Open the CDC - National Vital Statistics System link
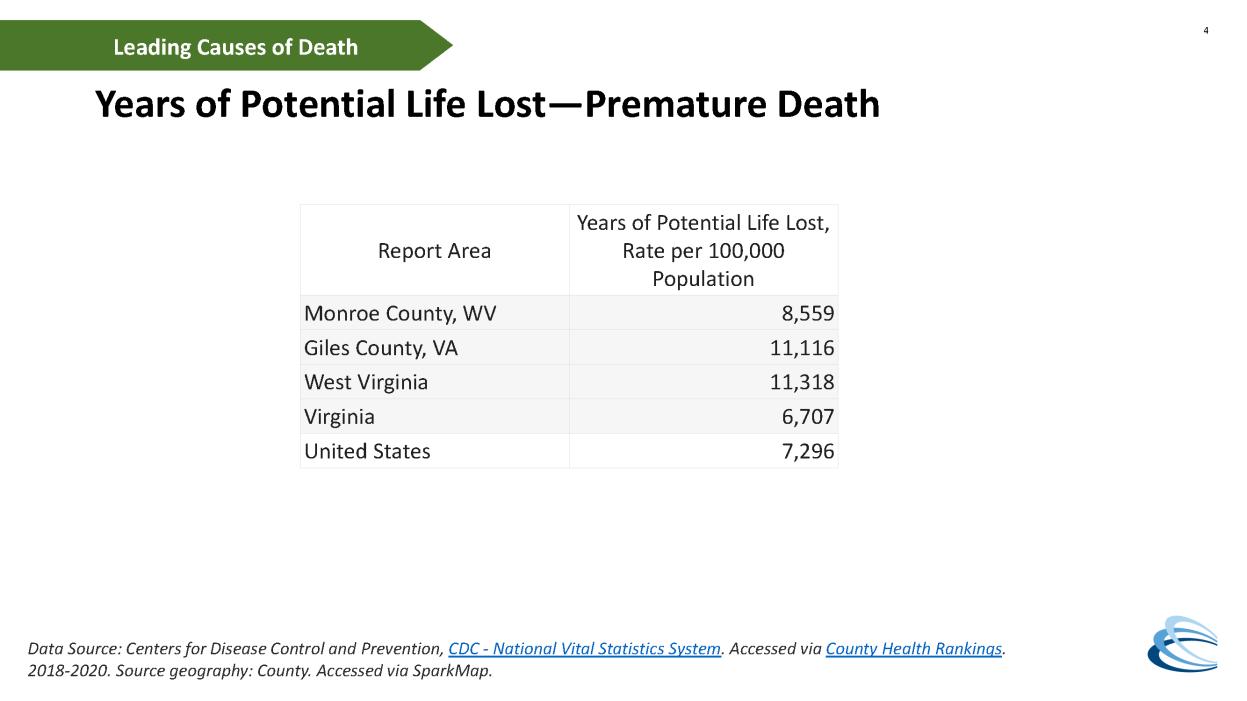 [584, 649]
